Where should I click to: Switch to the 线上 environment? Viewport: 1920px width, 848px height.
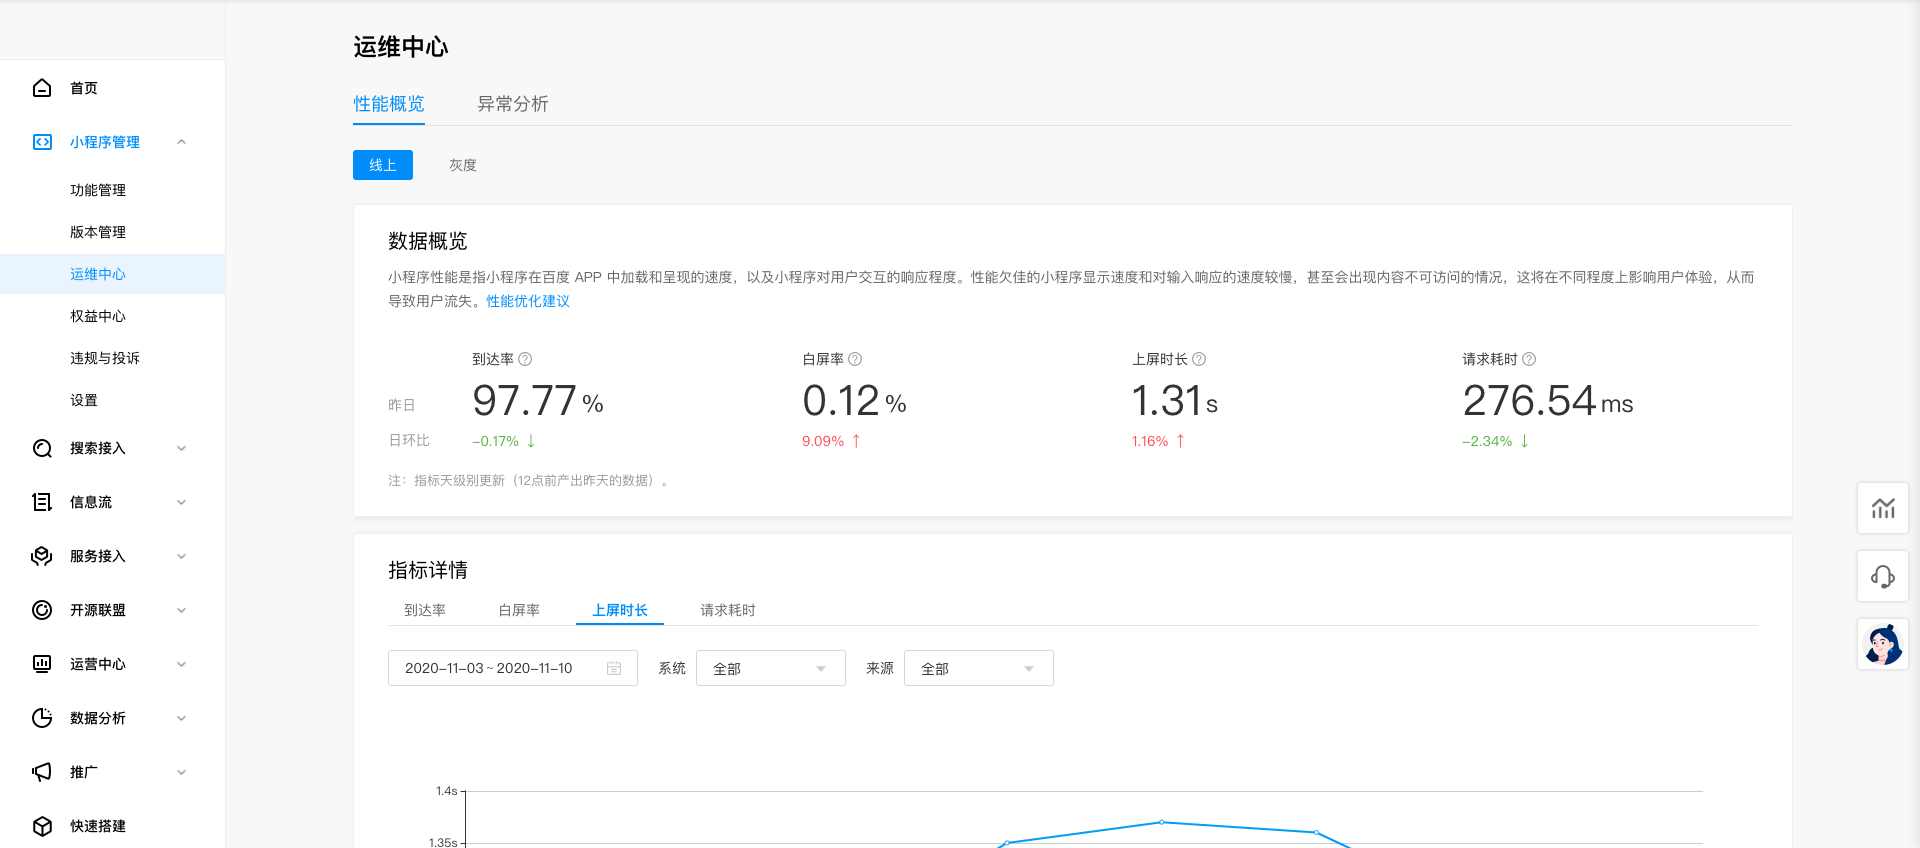pos(383,165)
